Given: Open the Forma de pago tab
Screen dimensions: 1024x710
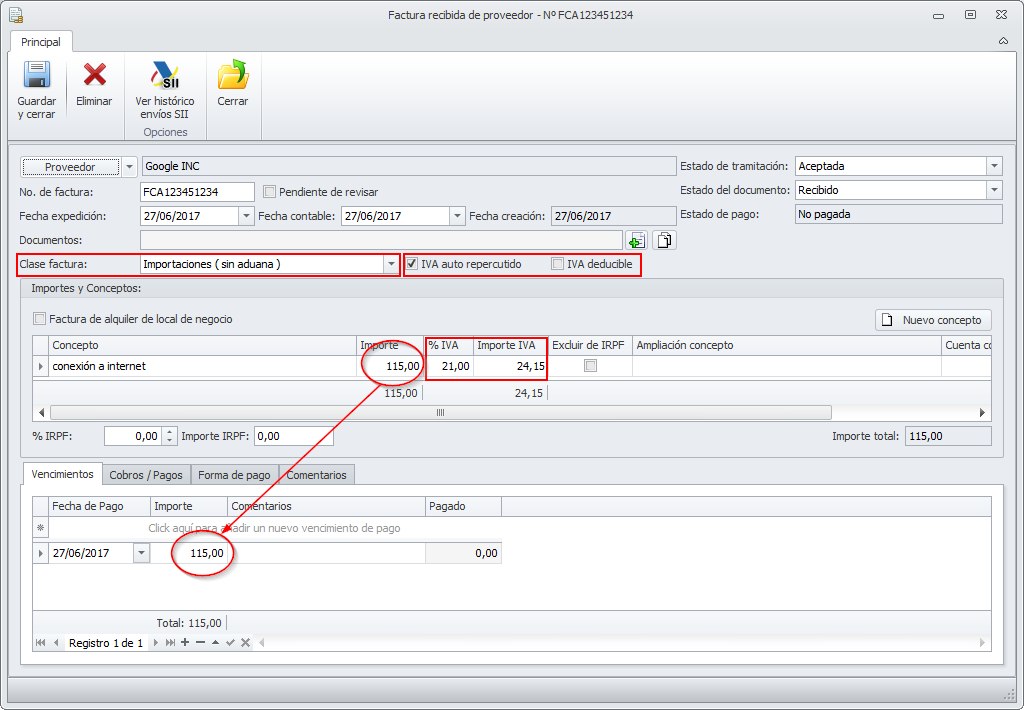Looking at the screenshot, I should [x=234, y=475].
